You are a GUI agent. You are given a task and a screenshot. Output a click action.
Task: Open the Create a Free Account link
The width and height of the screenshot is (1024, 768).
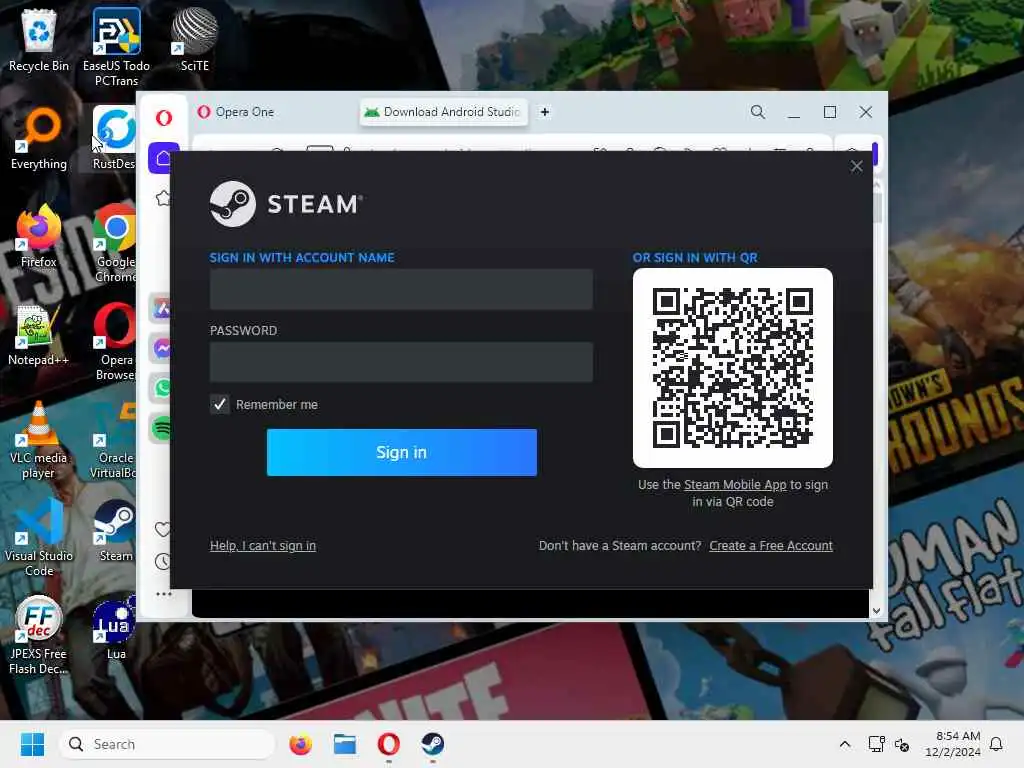click(x=771, y=545)
